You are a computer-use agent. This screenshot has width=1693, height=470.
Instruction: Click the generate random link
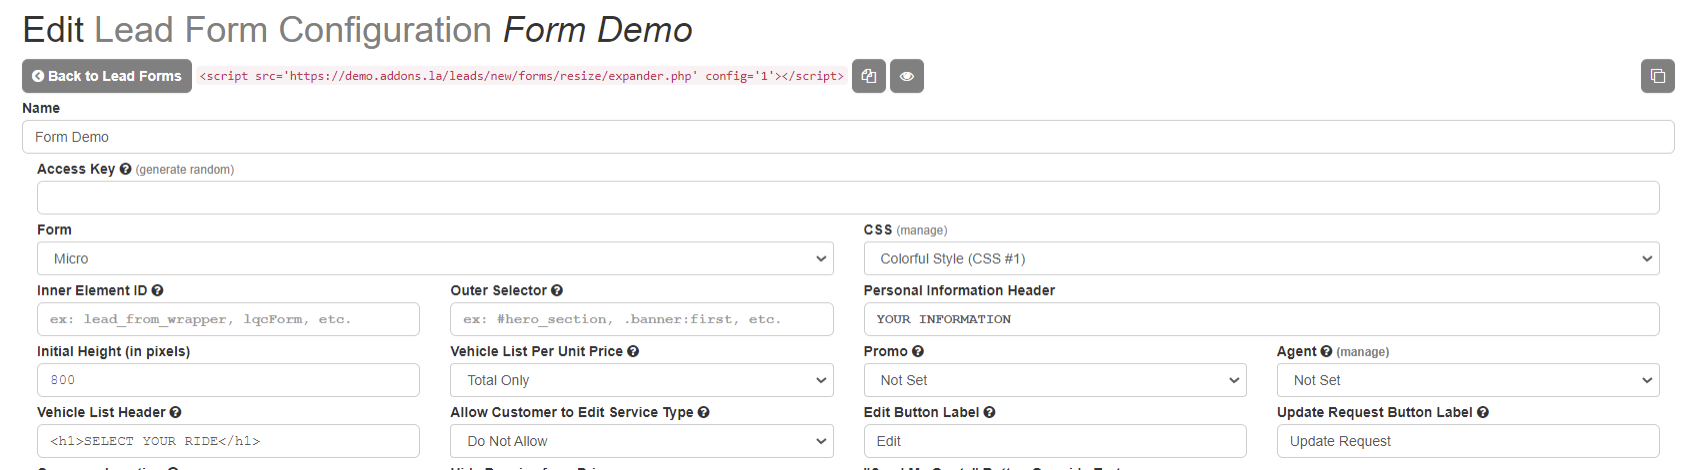pyautogui.click(x=185, y=170)
